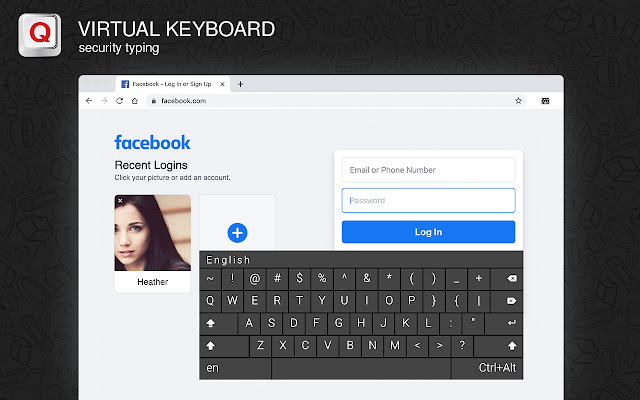The height and width of the screenshot is (400, 640).
Task: Toggle caps lock key beside the A key
Action: tap(218, 323)
